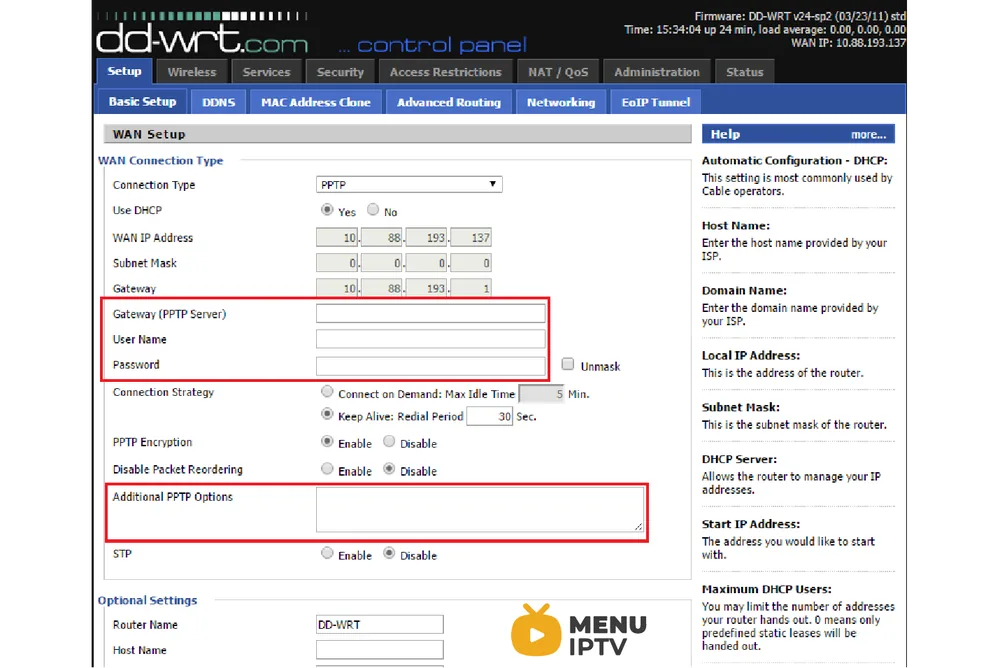The image size is (1000, 668).
Task: Click the Additional PPTP Options textarea
Action: [480, 509]
